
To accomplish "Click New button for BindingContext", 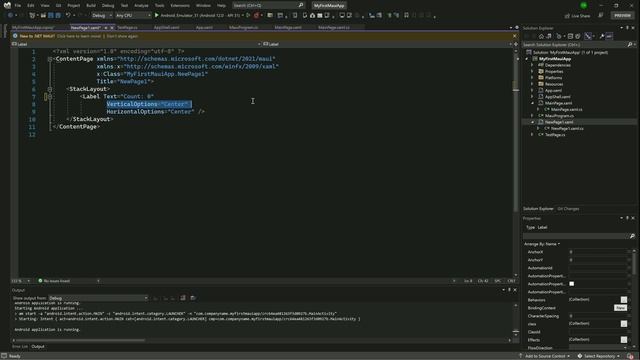I will [620, 308].
